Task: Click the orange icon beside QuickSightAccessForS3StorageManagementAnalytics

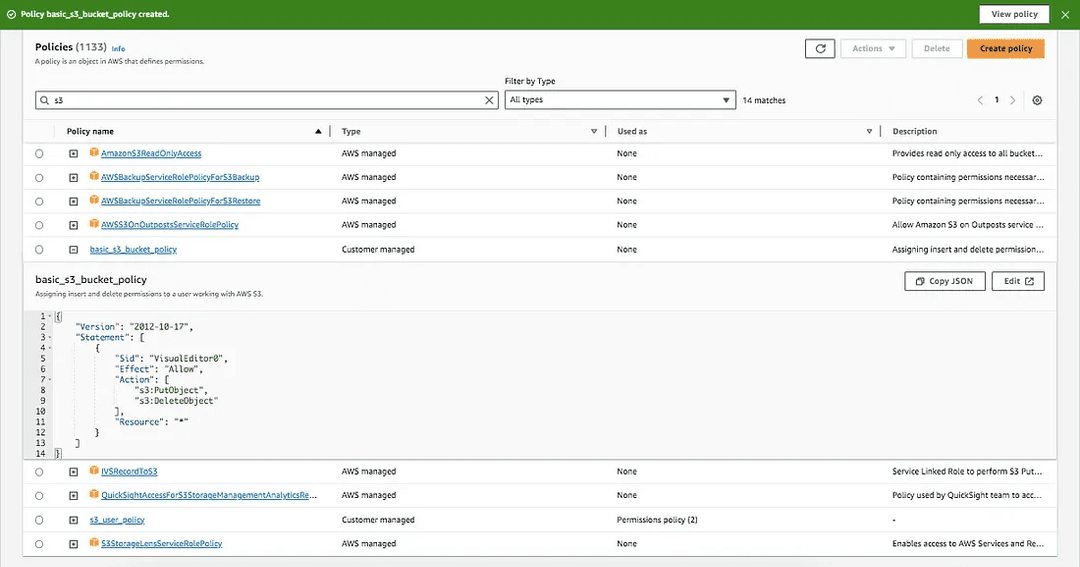Action: [94, 494]
